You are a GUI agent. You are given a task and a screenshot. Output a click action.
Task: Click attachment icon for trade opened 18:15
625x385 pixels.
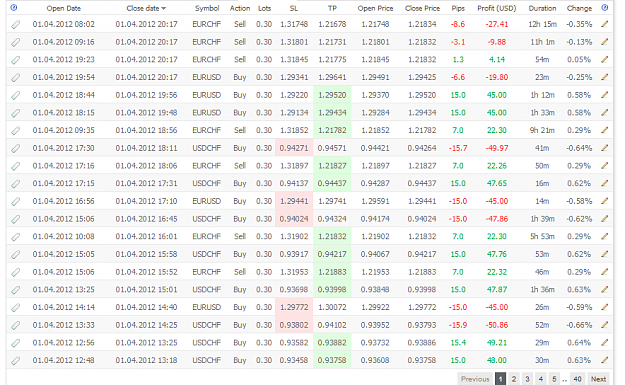15,113
